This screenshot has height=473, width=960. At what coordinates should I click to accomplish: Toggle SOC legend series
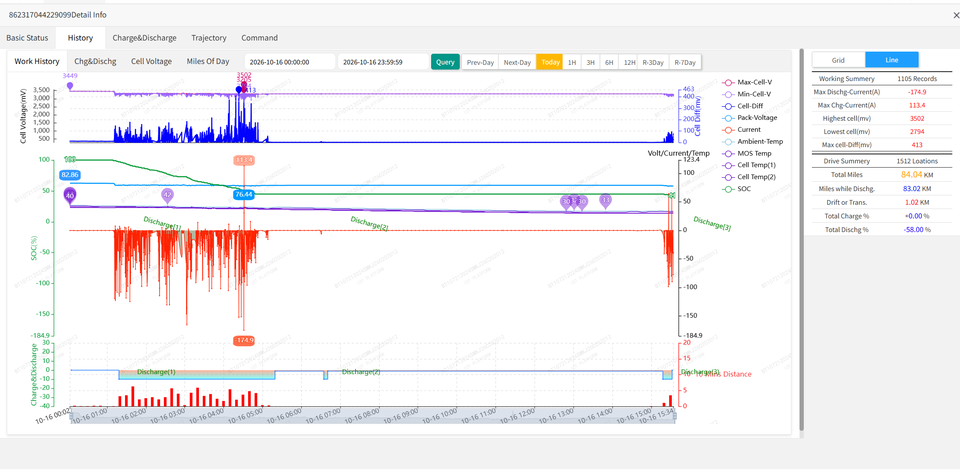pos(738,189)
